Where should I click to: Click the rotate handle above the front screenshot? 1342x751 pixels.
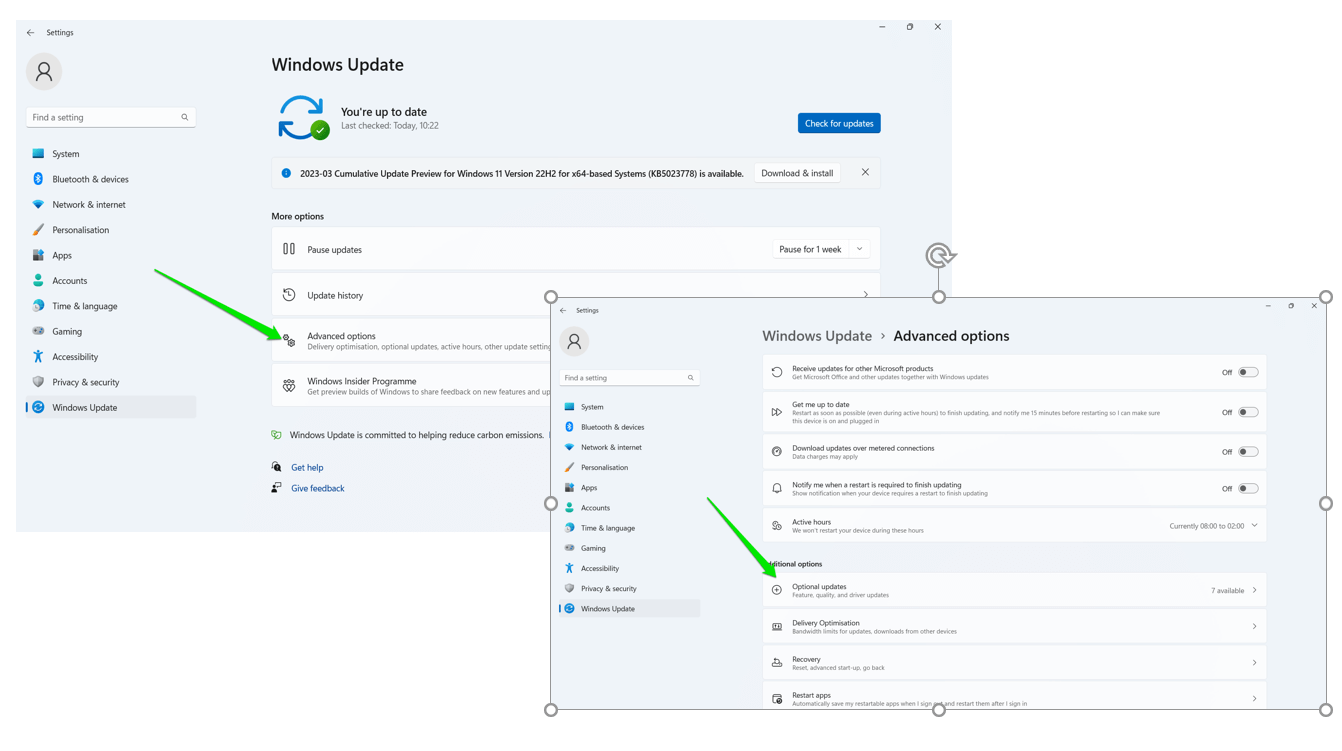coord(939,256)
